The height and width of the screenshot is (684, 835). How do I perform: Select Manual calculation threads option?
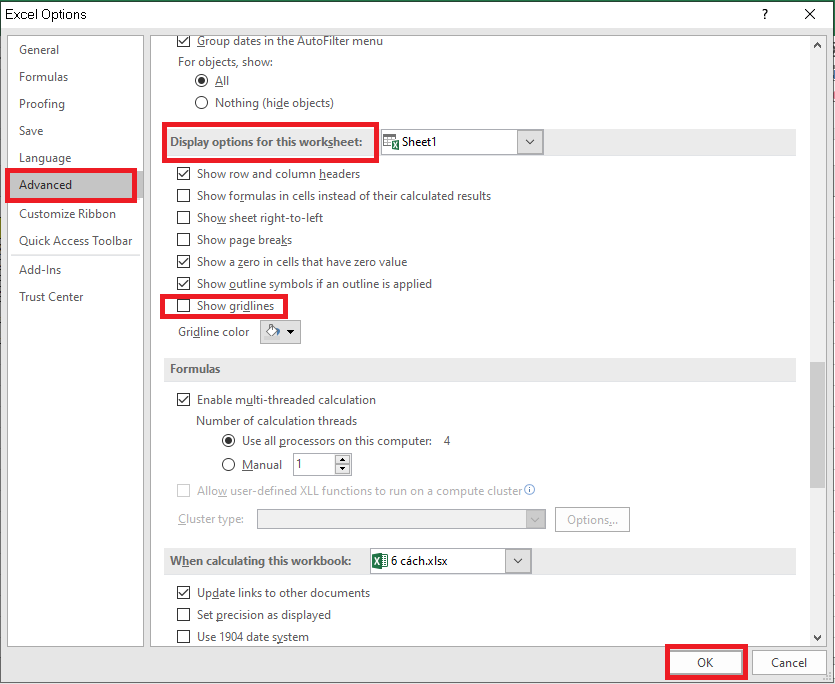(227, 464)
